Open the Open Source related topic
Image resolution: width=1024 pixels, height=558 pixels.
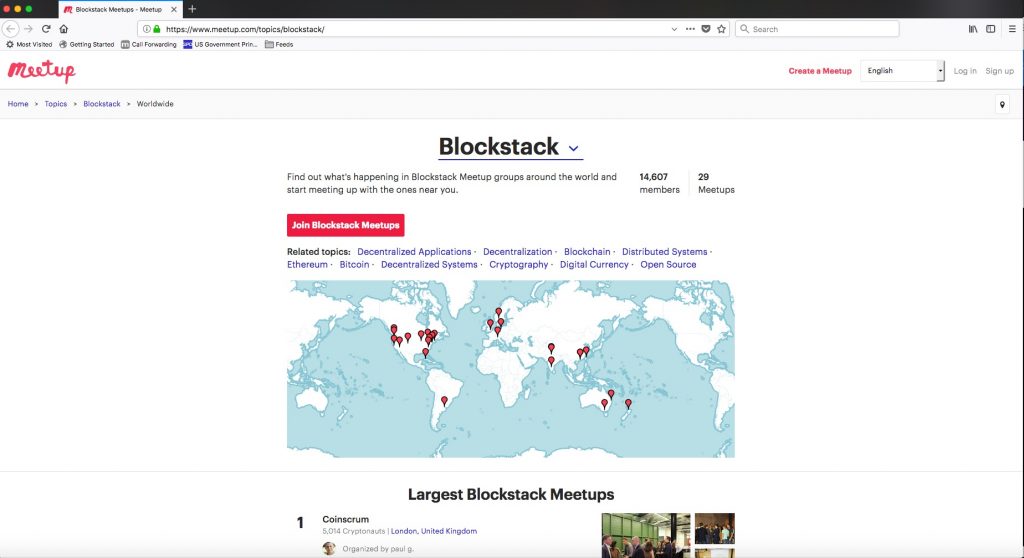tap(668, 265)
